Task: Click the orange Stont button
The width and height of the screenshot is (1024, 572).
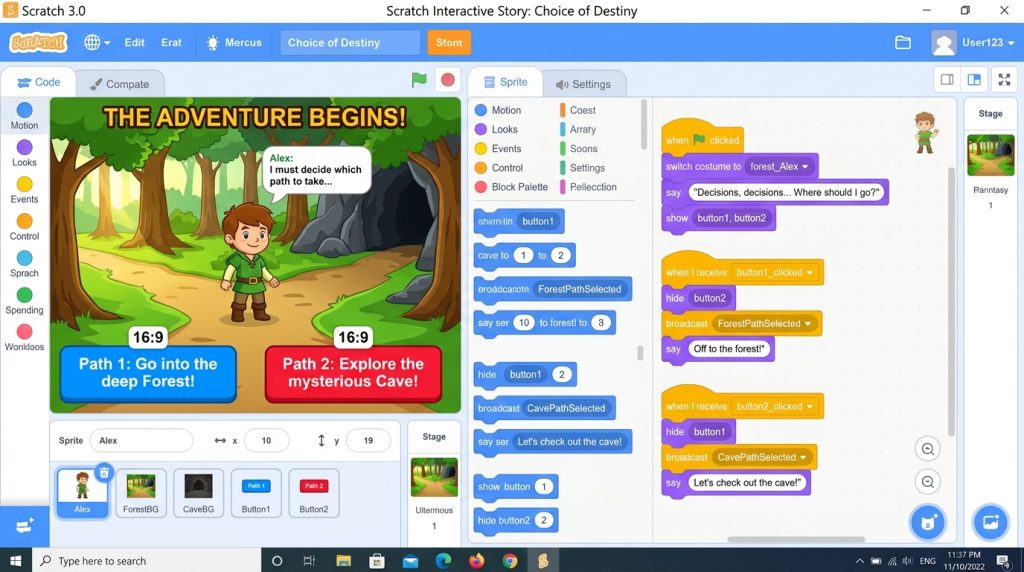Action: [x=449, y=42]
